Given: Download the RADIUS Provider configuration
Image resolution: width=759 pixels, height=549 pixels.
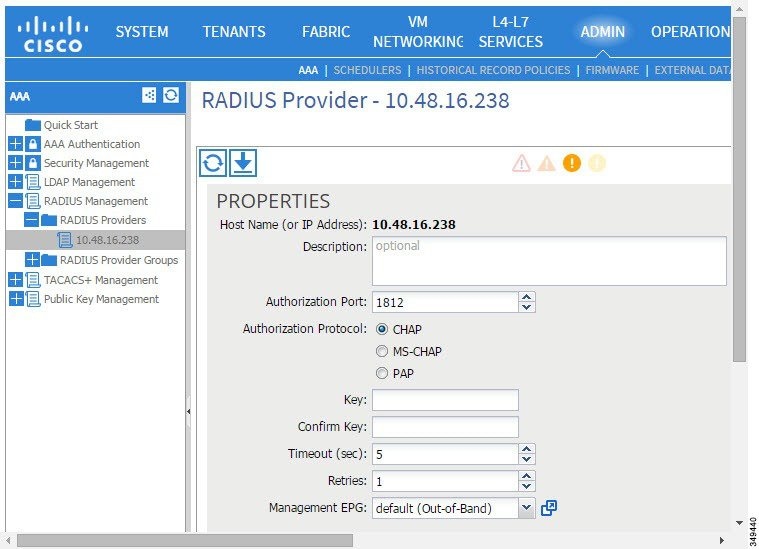Looking at the screenshot, I should tap(243, 163).
